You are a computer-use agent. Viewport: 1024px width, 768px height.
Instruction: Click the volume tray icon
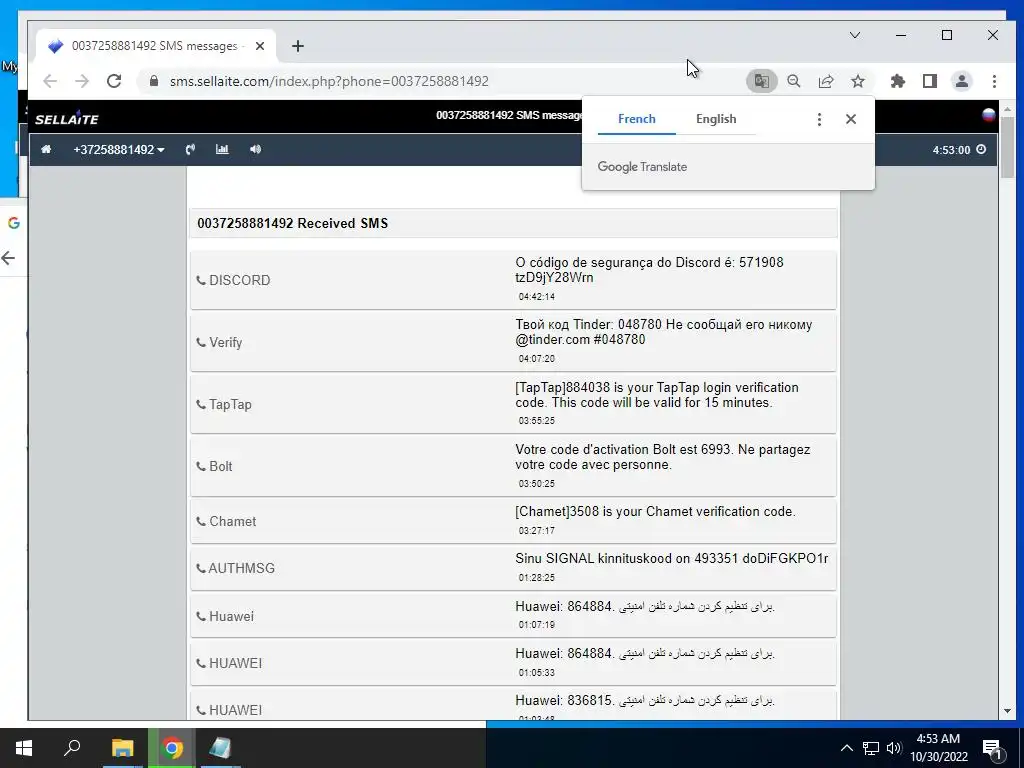(893, 748)
